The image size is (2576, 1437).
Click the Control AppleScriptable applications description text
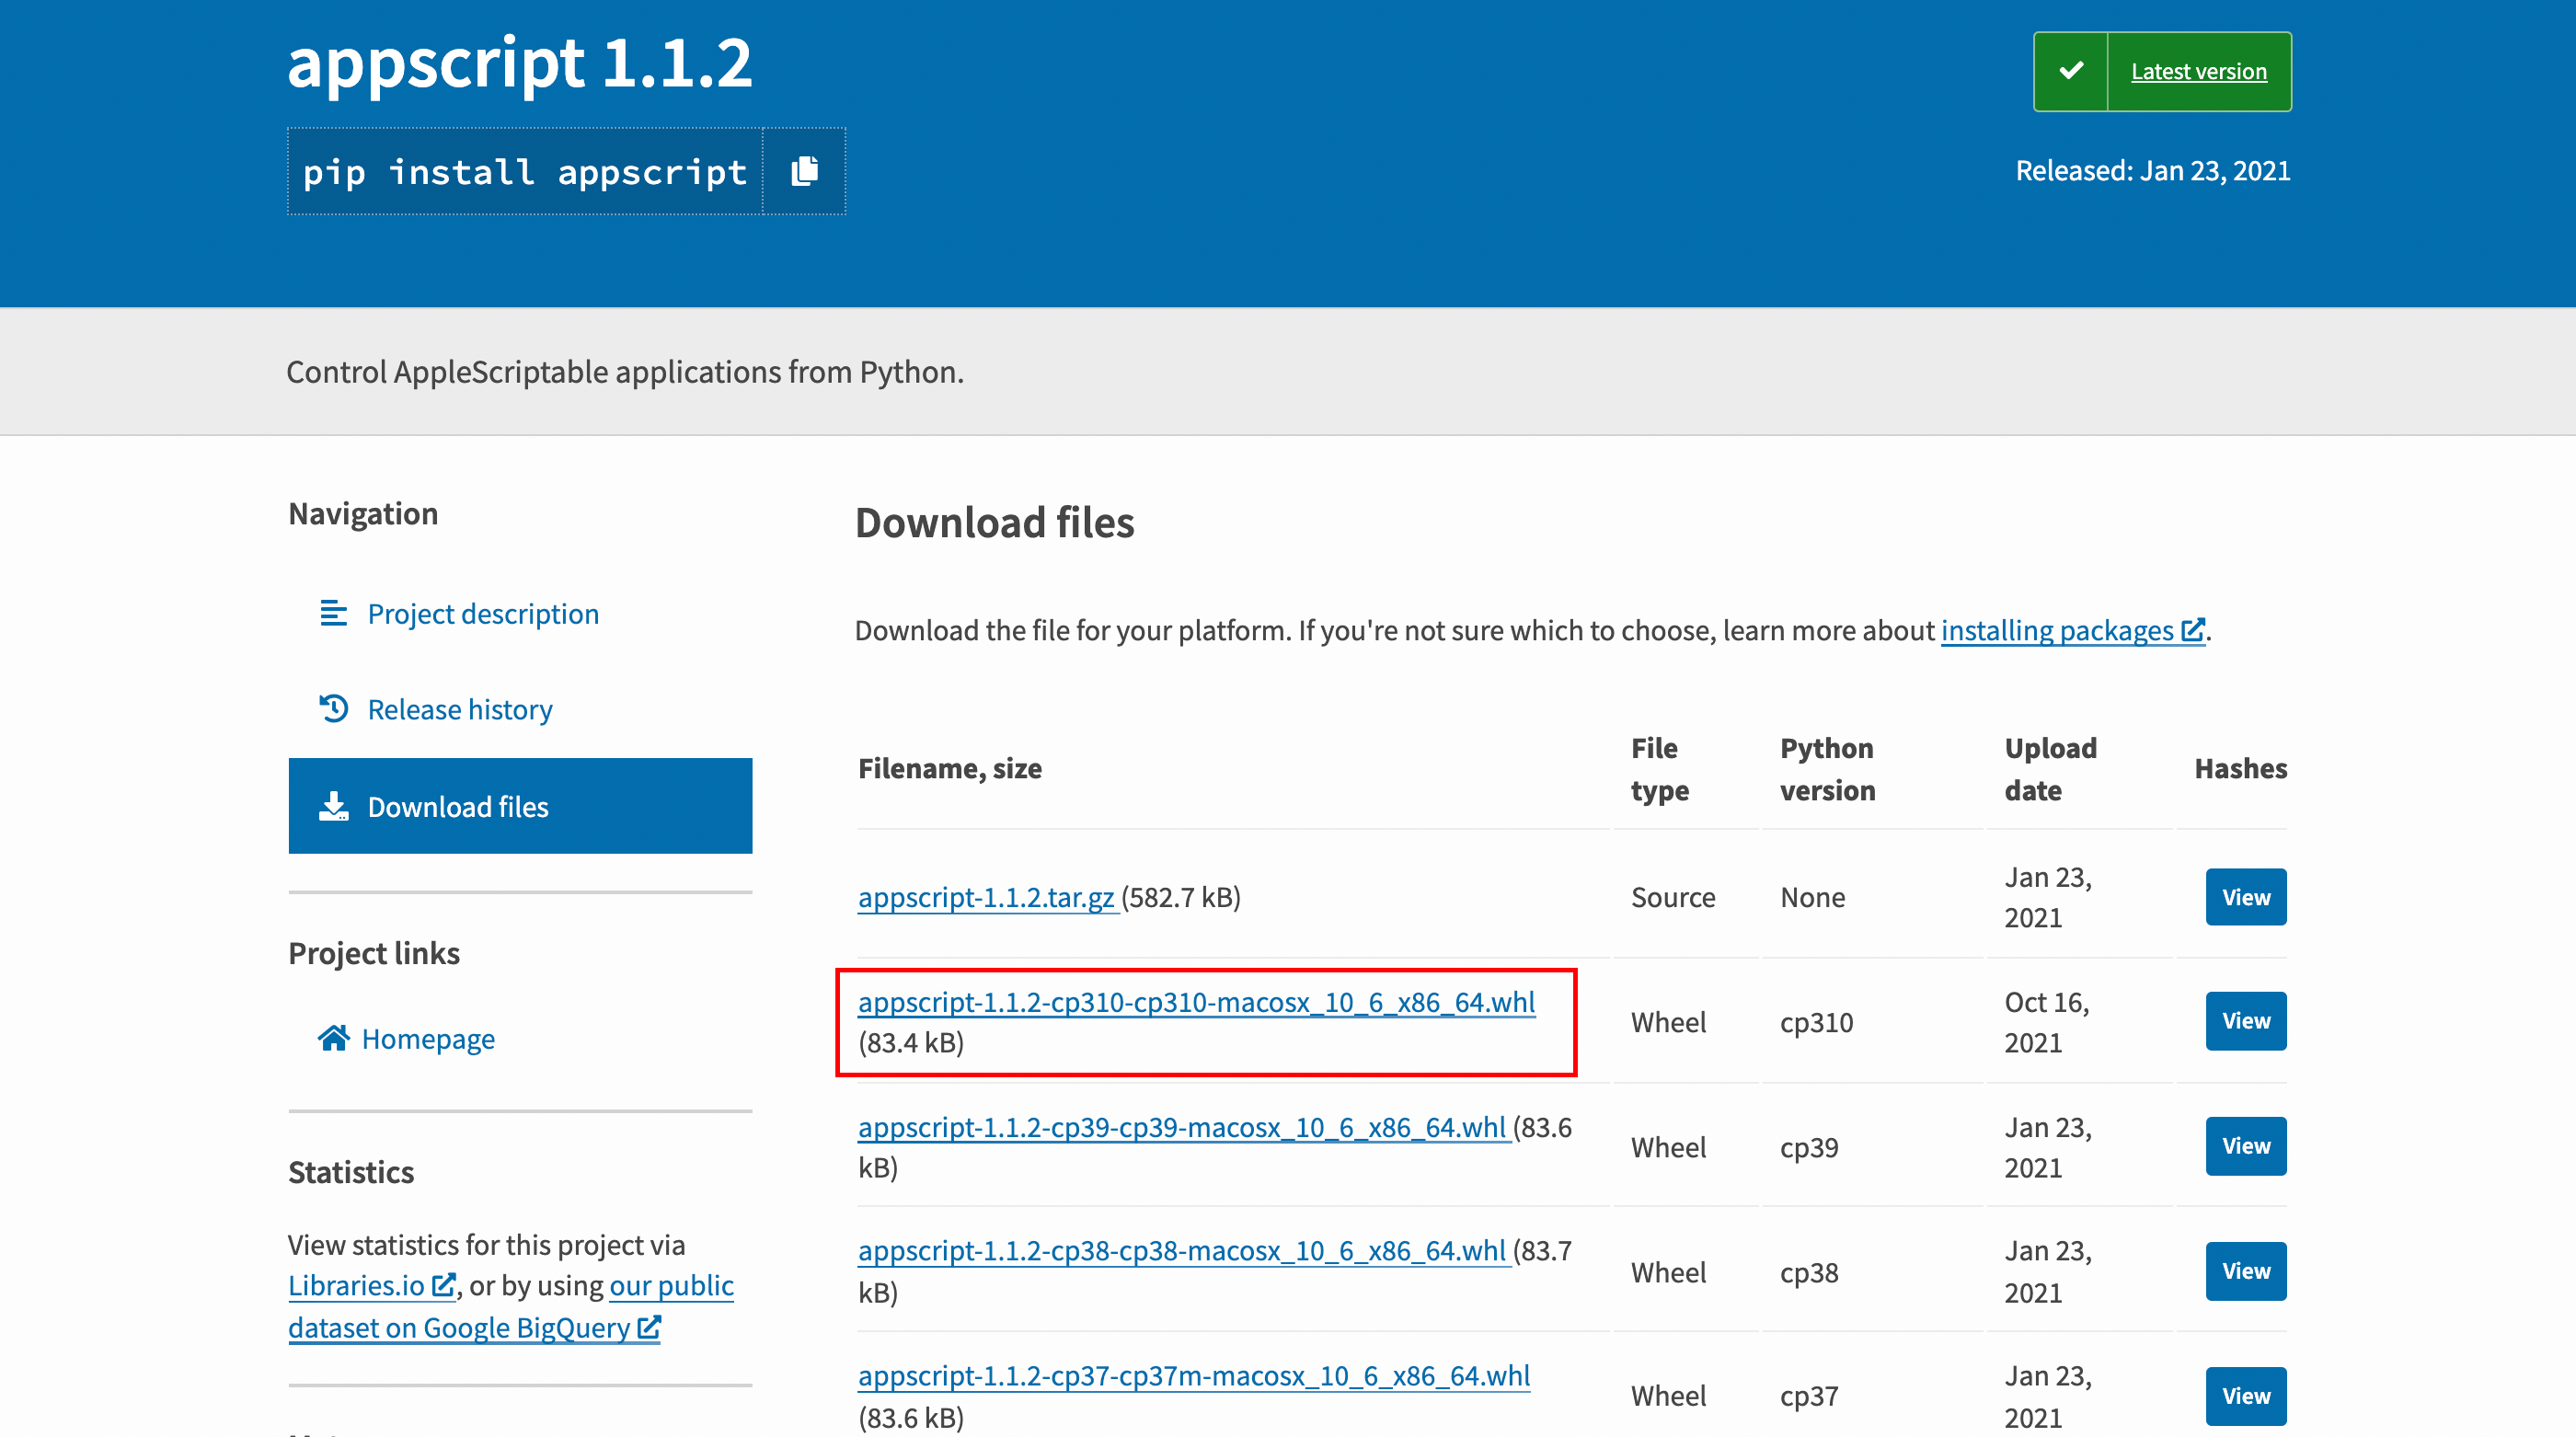625,371
